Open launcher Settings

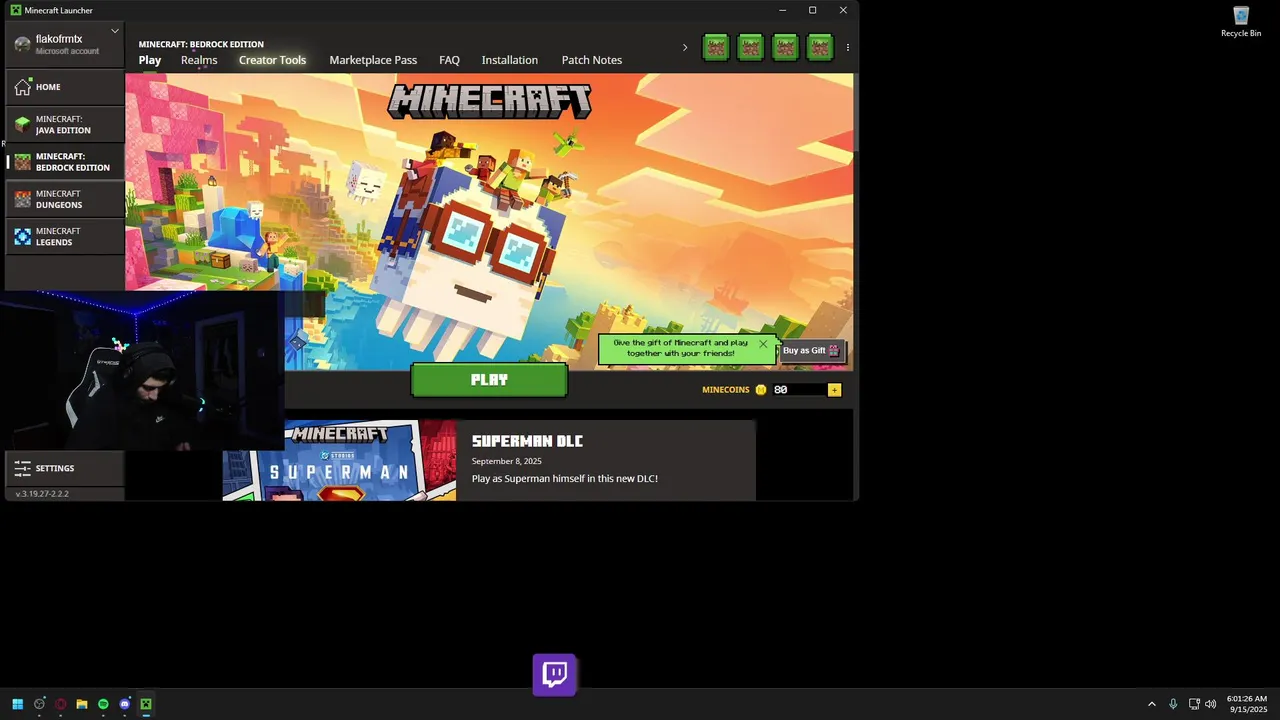[65, 468]
